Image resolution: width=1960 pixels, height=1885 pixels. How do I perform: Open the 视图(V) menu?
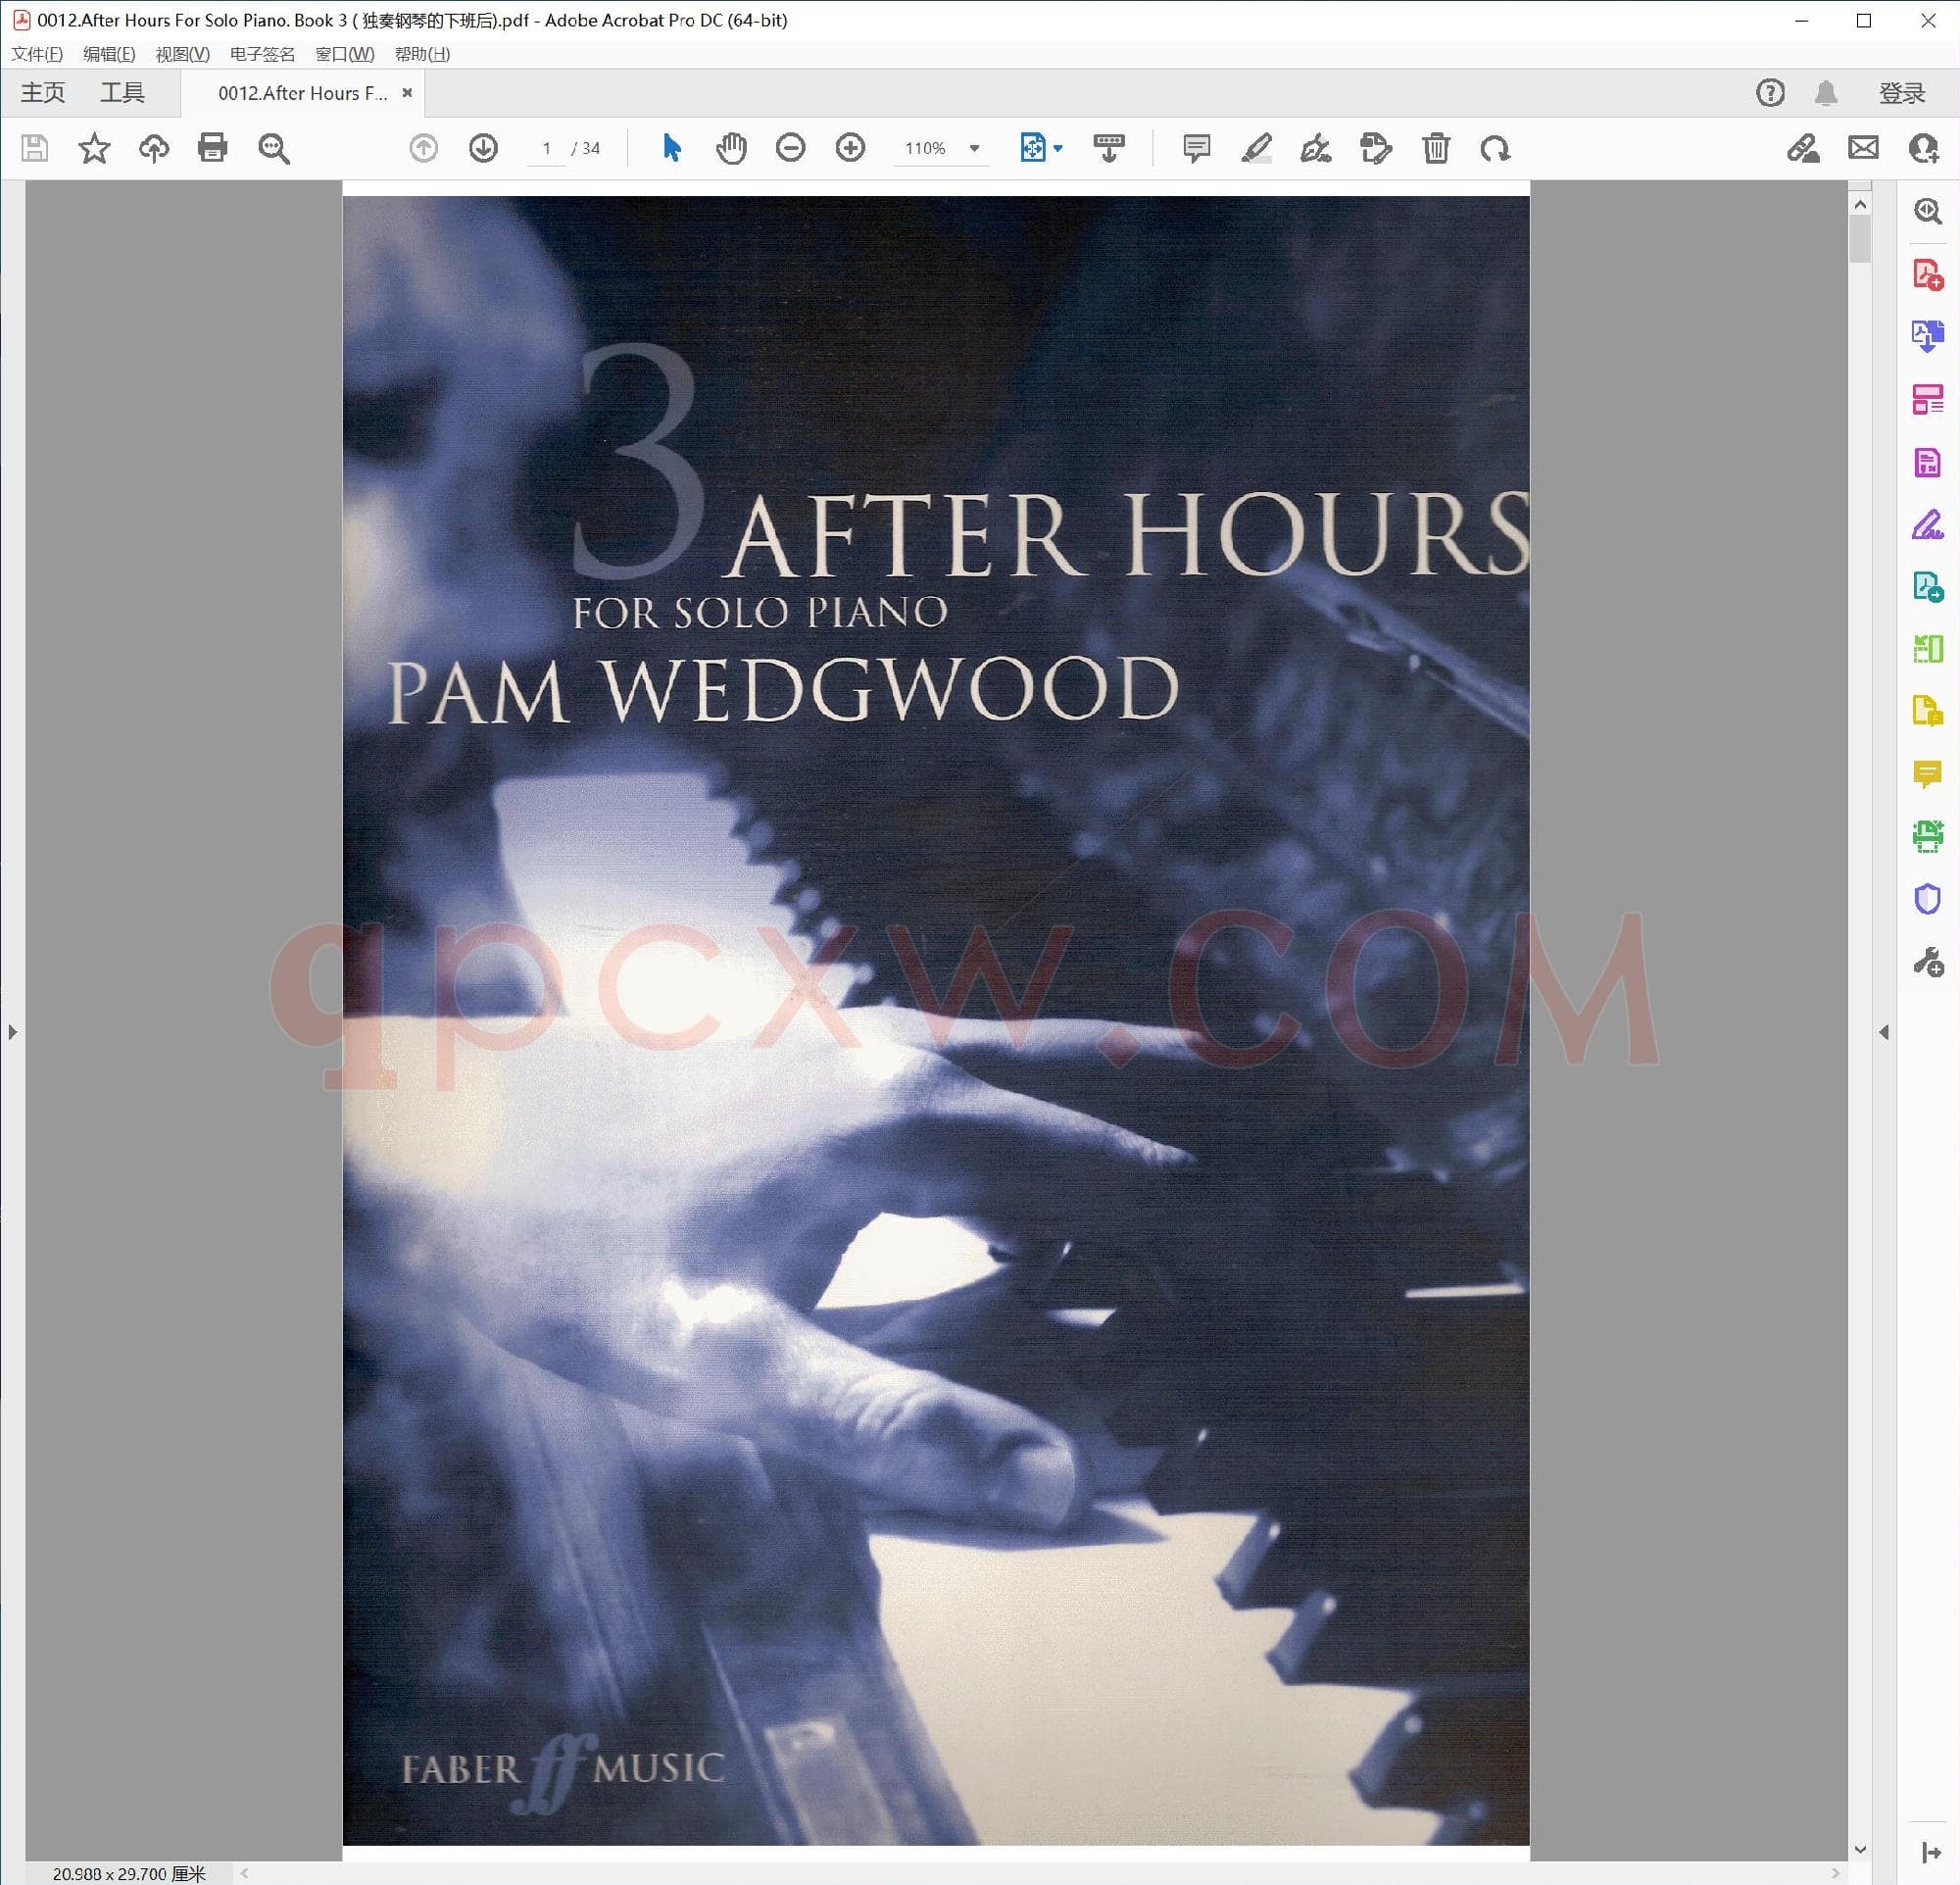[182, 54]
